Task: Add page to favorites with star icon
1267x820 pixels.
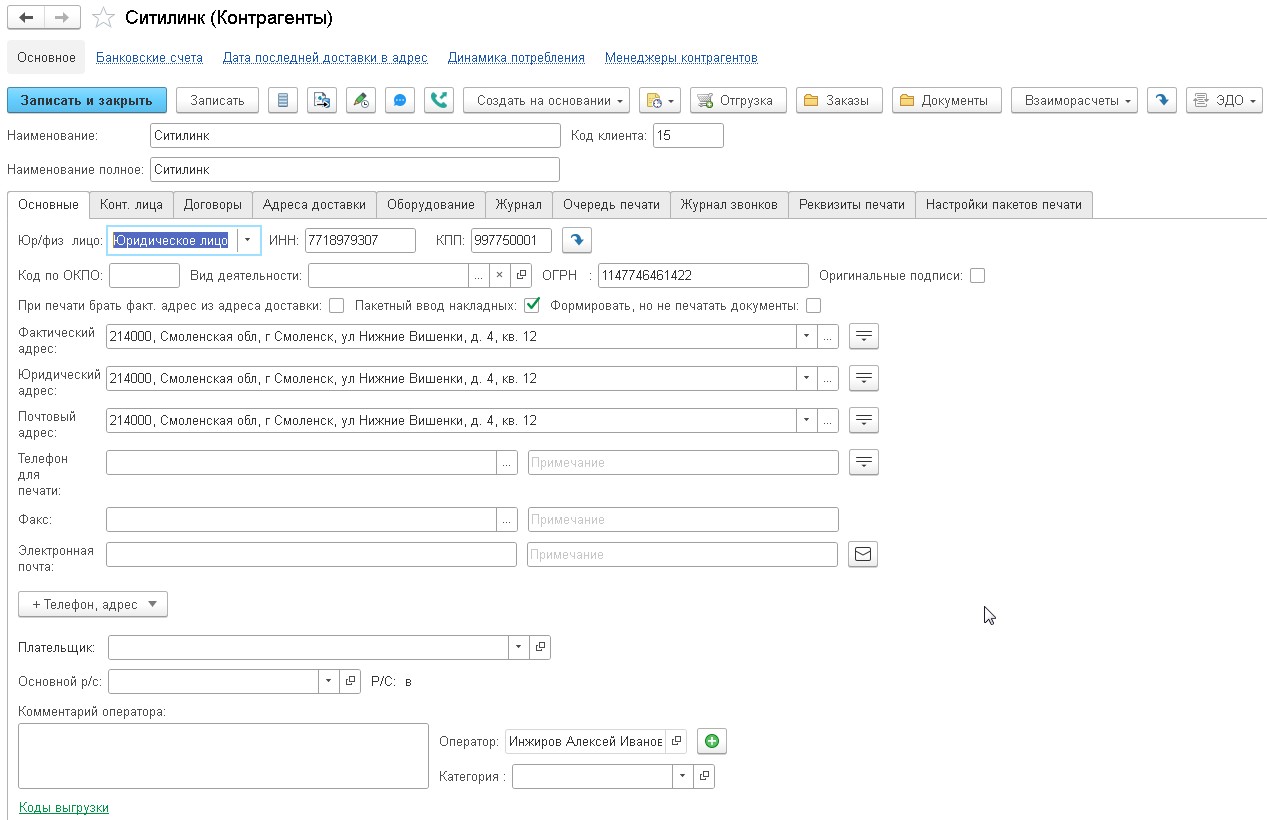Action: (102, 19)
